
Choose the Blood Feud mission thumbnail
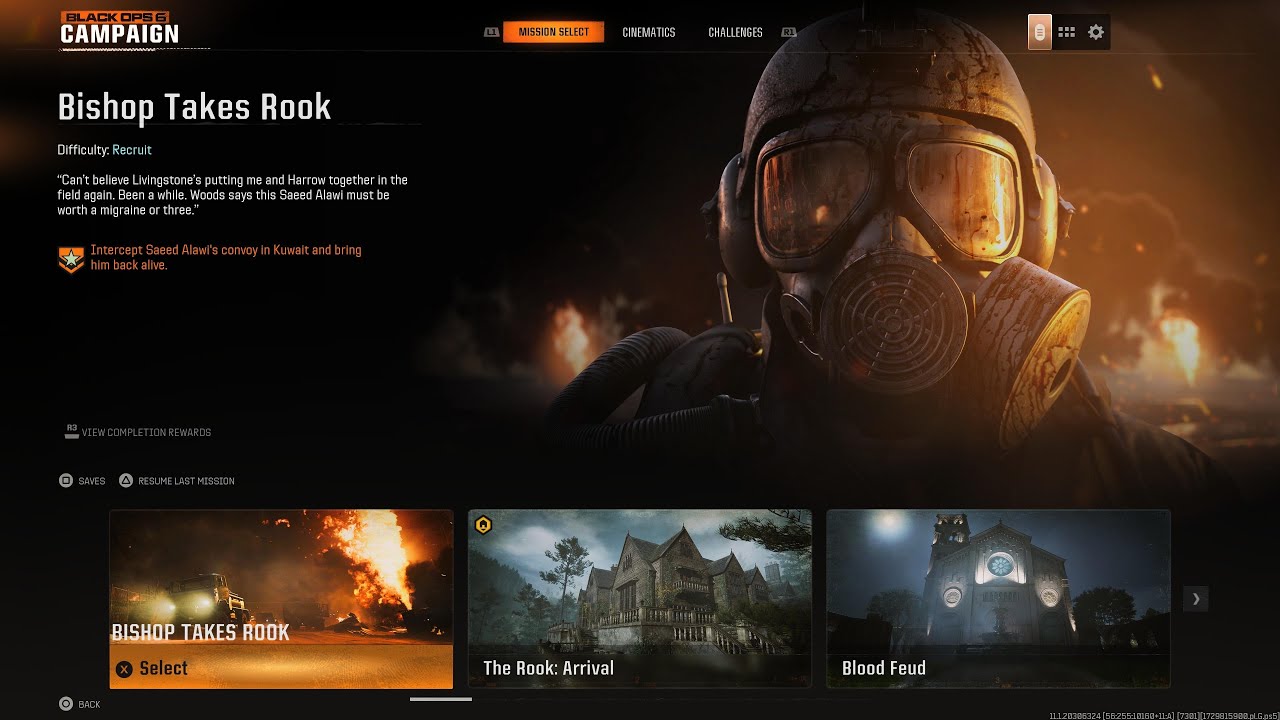click(x=998, y=599)
